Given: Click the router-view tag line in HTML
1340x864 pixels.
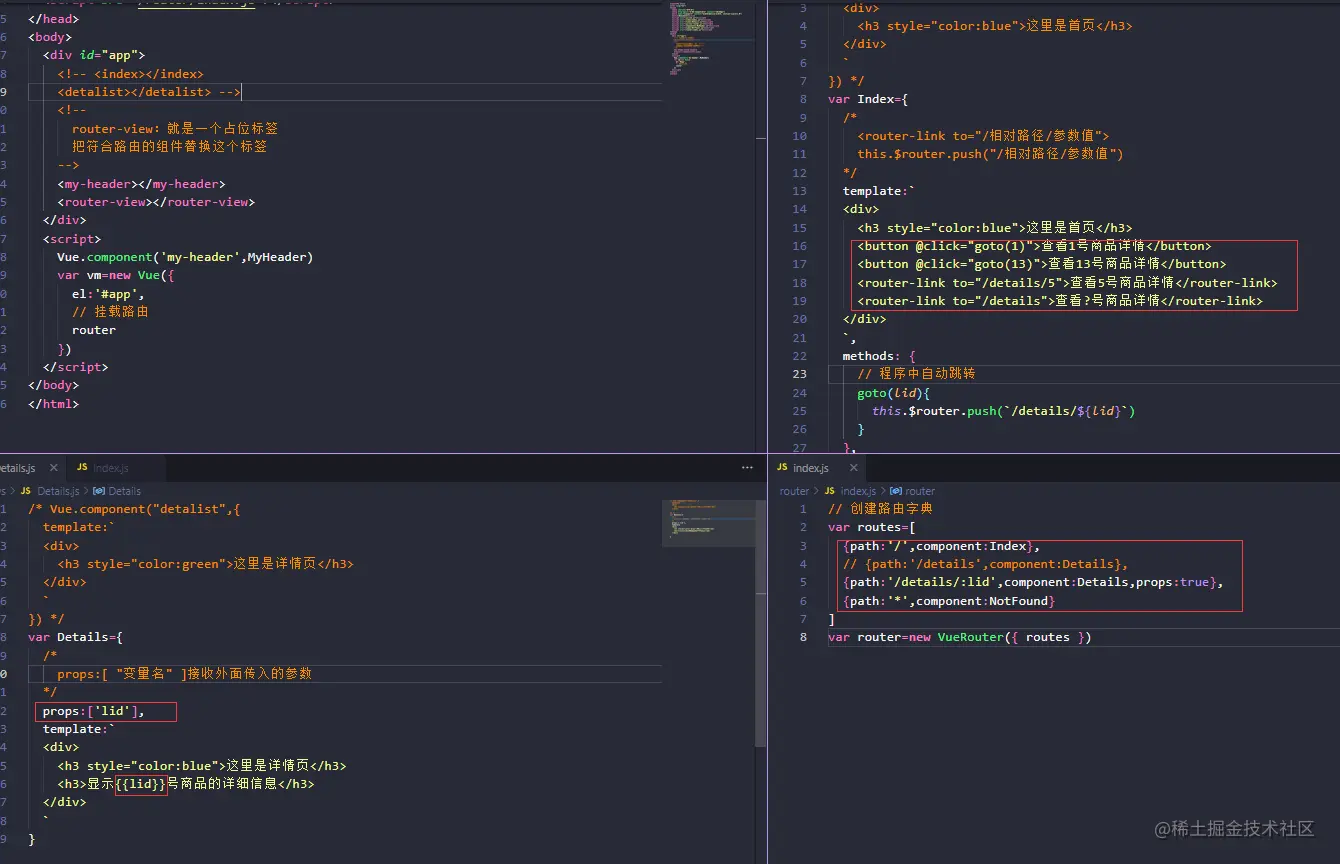Looking at the screenshot, I should [156, 202].
